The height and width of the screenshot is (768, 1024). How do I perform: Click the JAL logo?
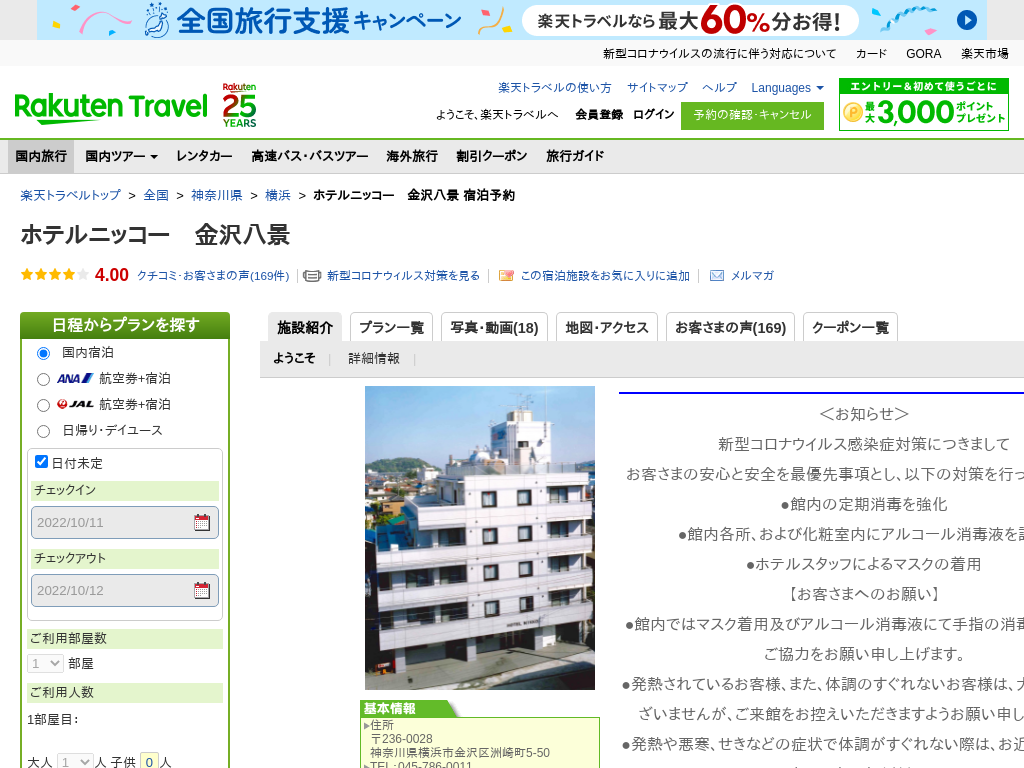point(75,404)
